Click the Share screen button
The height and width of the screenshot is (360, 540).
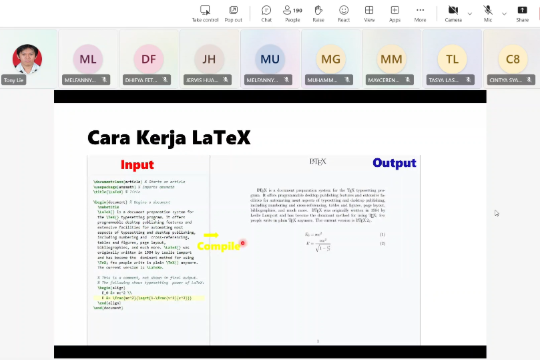coord(522,14)
